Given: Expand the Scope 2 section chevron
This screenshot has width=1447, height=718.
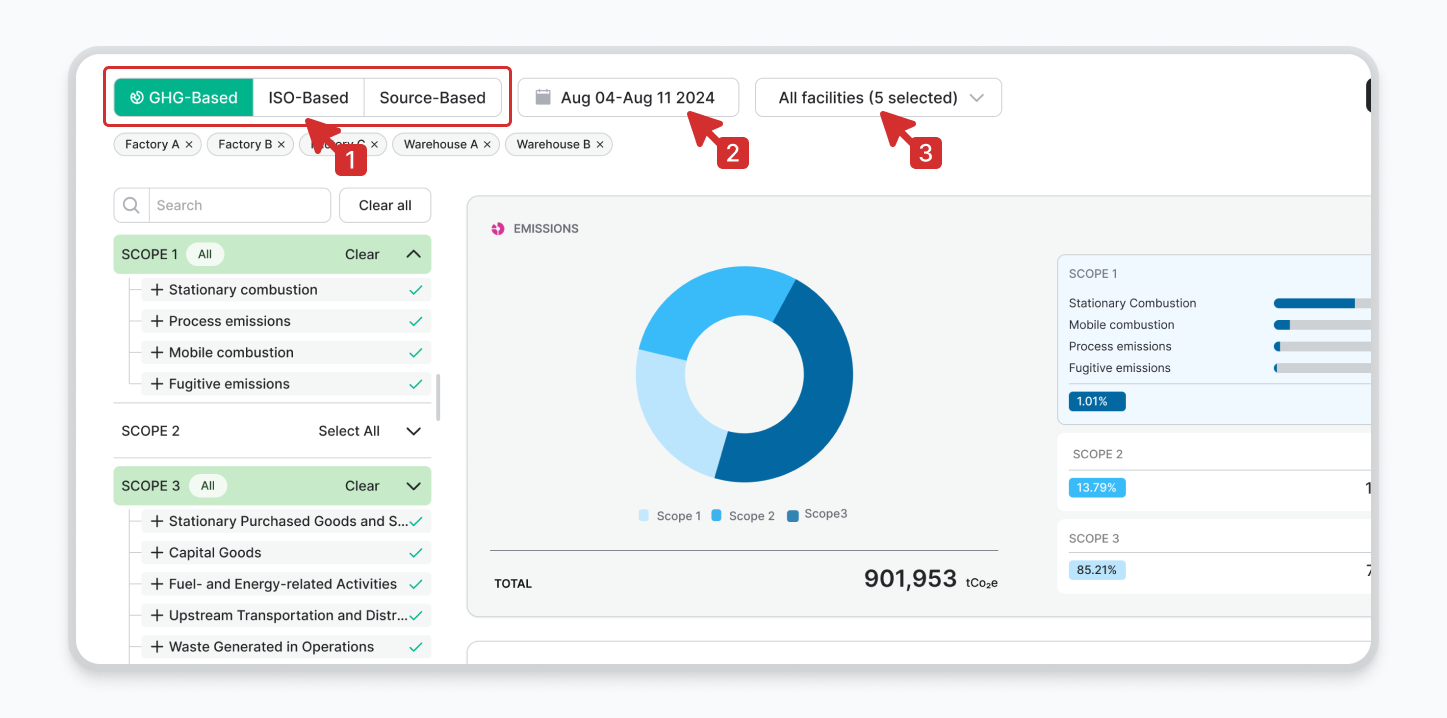Looking at the screenshot, I should pyautogui.click(x=414, y=431).
